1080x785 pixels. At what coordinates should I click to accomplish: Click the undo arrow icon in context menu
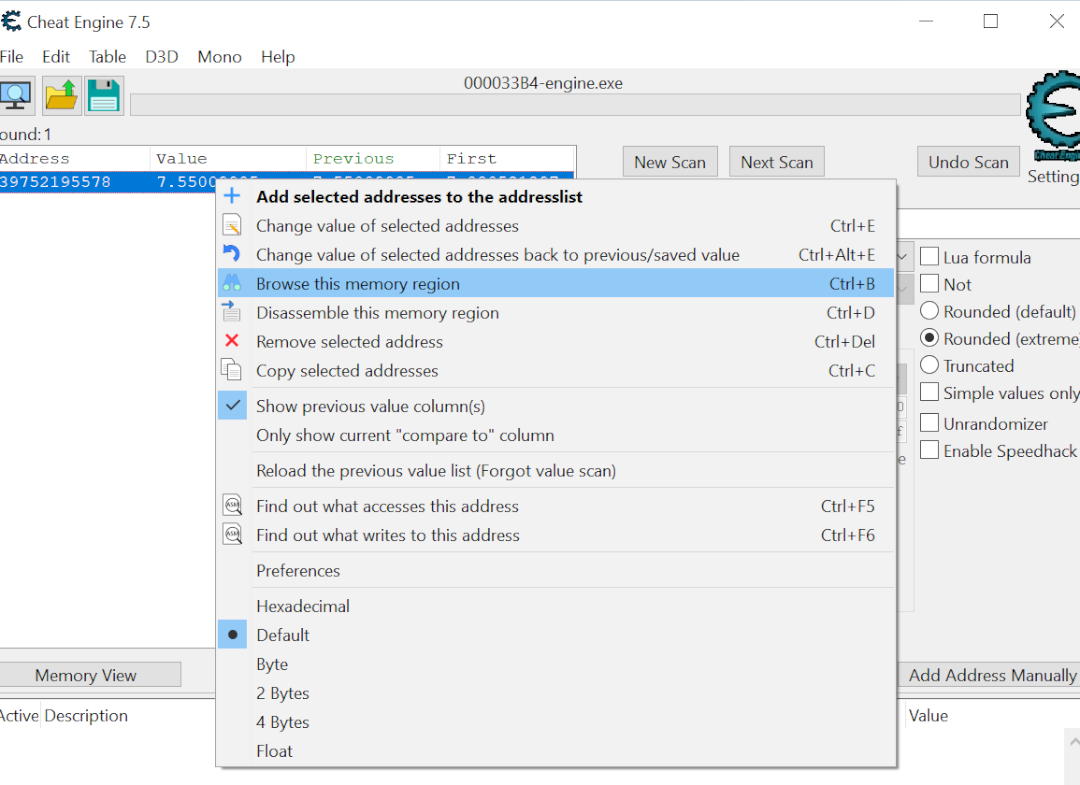(x=232, y=254)
